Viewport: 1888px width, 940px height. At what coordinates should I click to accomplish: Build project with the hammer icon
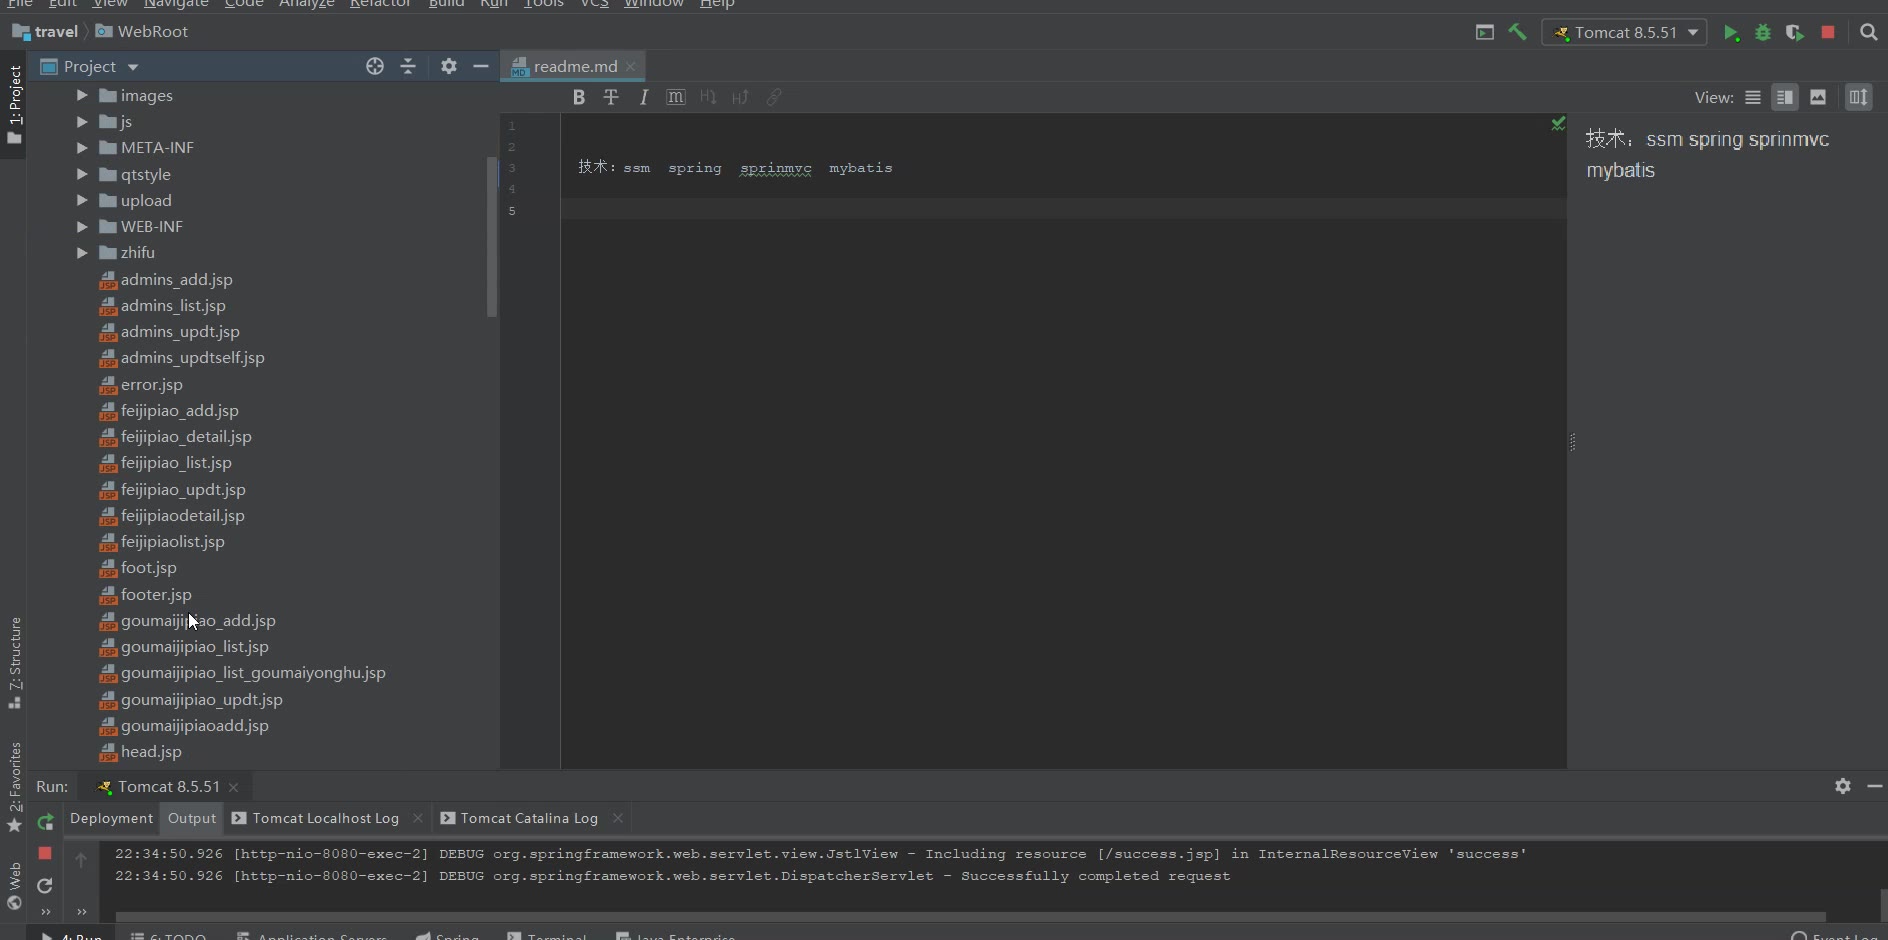[x=1517, y=33]
